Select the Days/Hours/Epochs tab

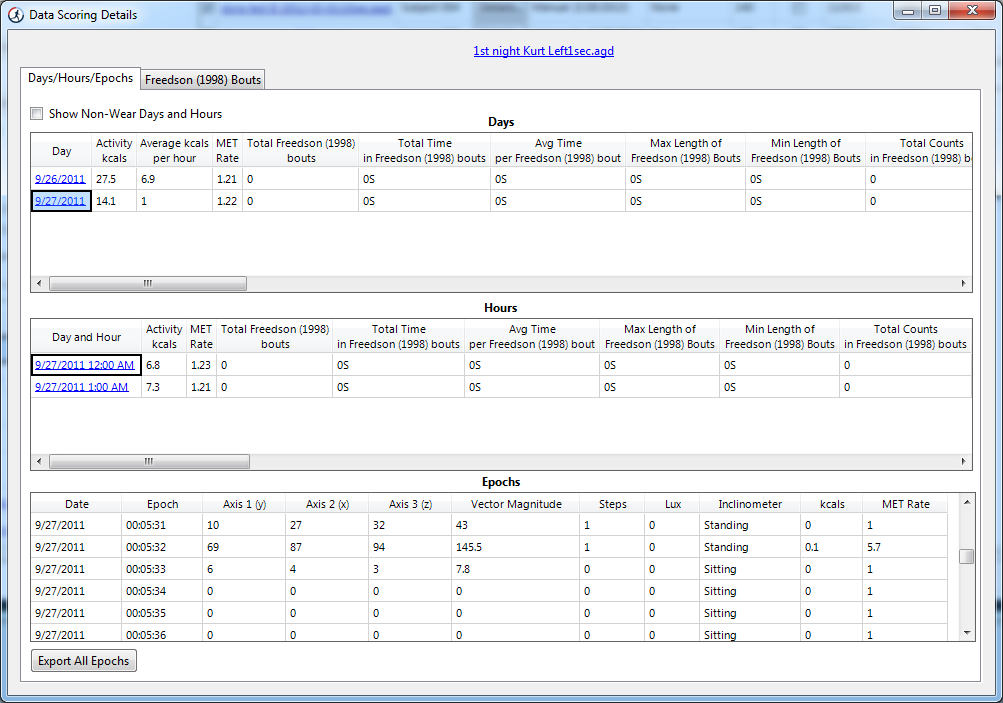pos(78,77)
